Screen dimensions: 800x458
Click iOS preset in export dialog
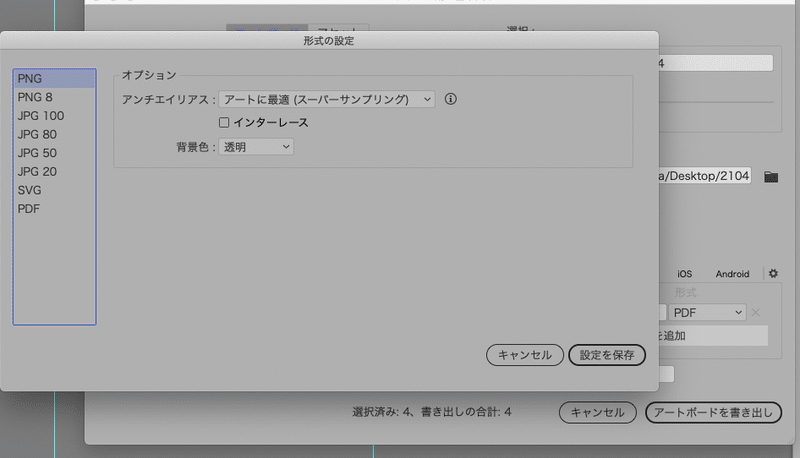(x=685, y=274)
